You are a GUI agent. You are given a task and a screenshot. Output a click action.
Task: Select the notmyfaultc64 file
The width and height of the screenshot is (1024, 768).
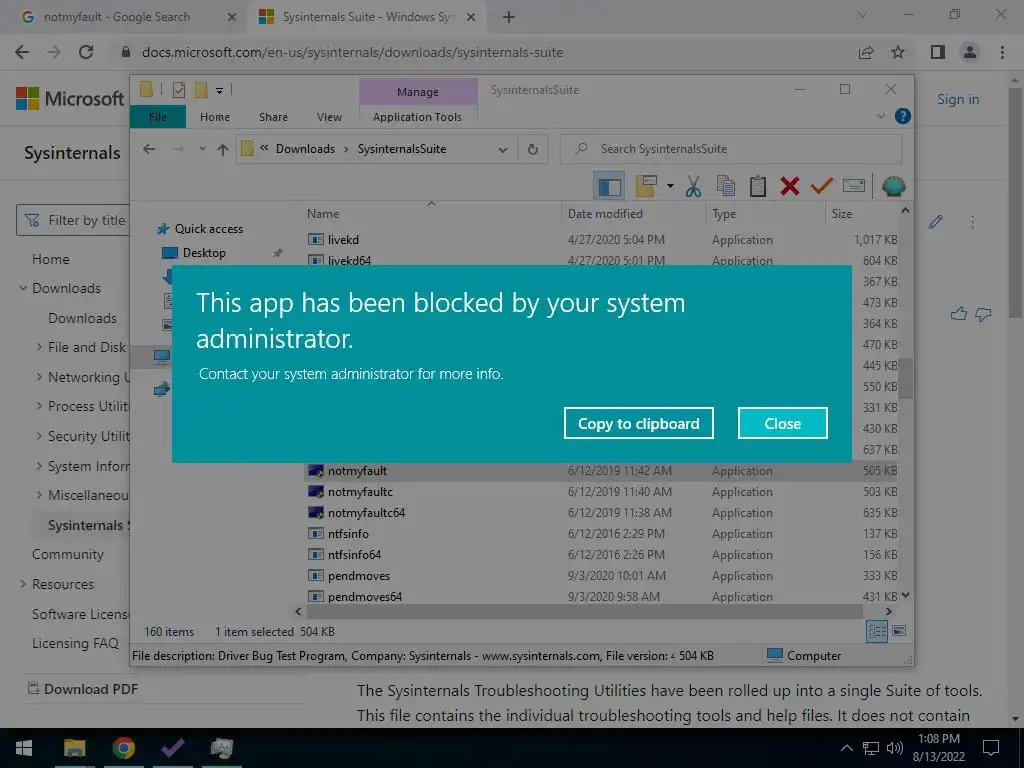click(366, 513)
